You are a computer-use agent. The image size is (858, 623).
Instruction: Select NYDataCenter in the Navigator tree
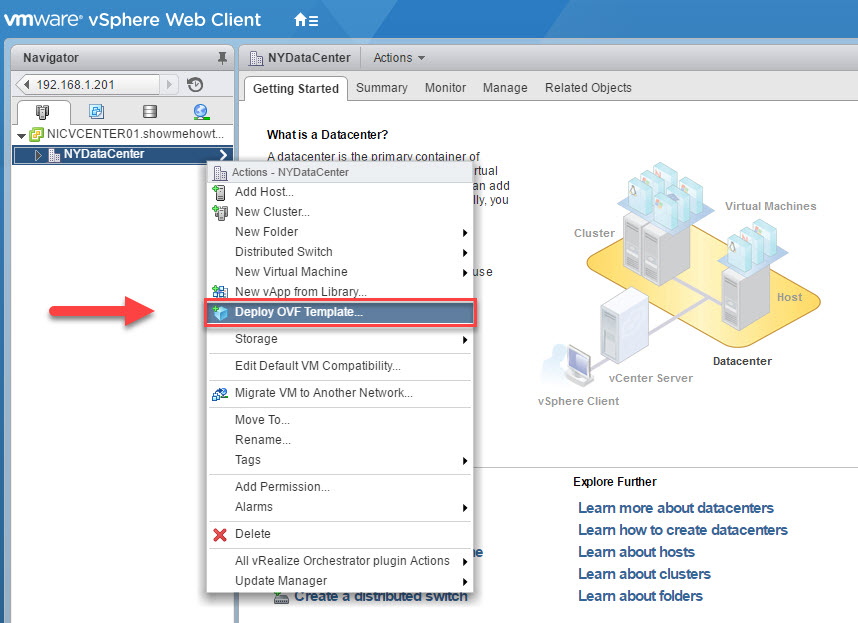[123, 155]
